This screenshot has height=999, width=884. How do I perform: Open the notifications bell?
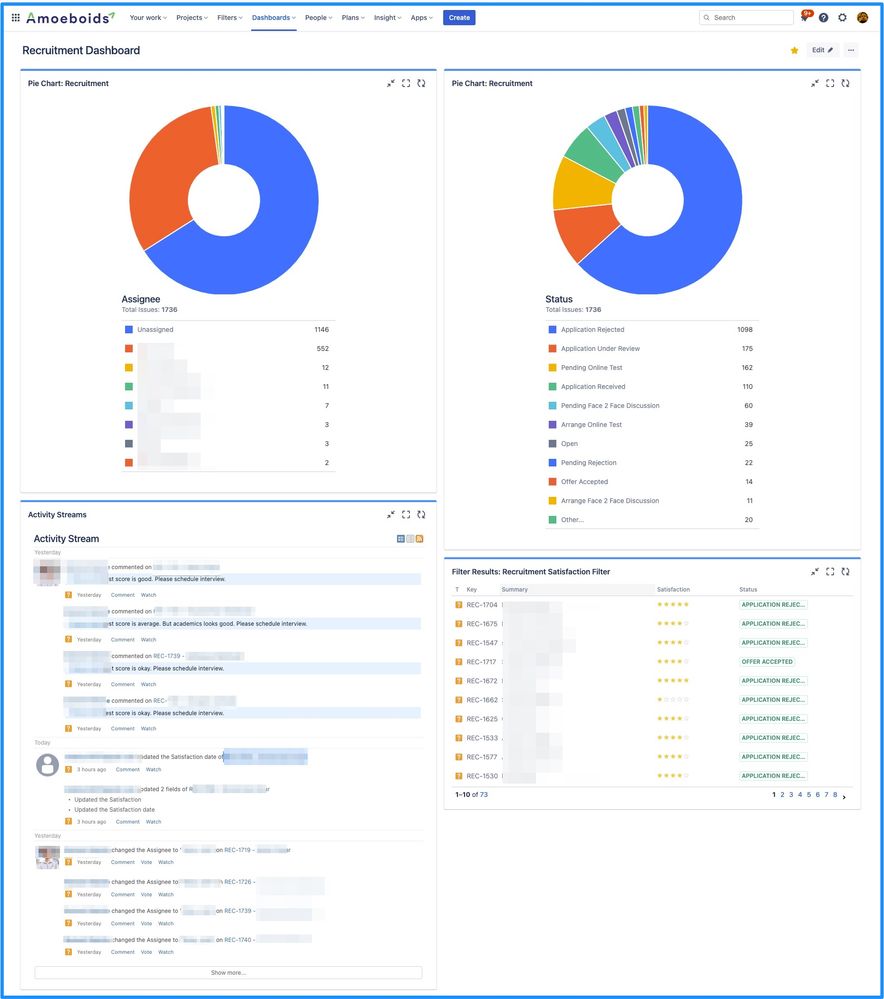[804, 17]
